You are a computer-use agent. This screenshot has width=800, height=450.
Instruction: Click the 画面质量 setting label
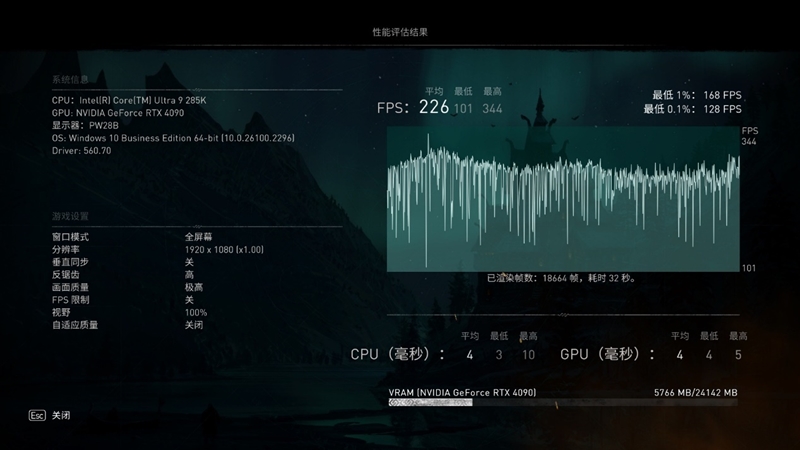[x=70, y=287]
